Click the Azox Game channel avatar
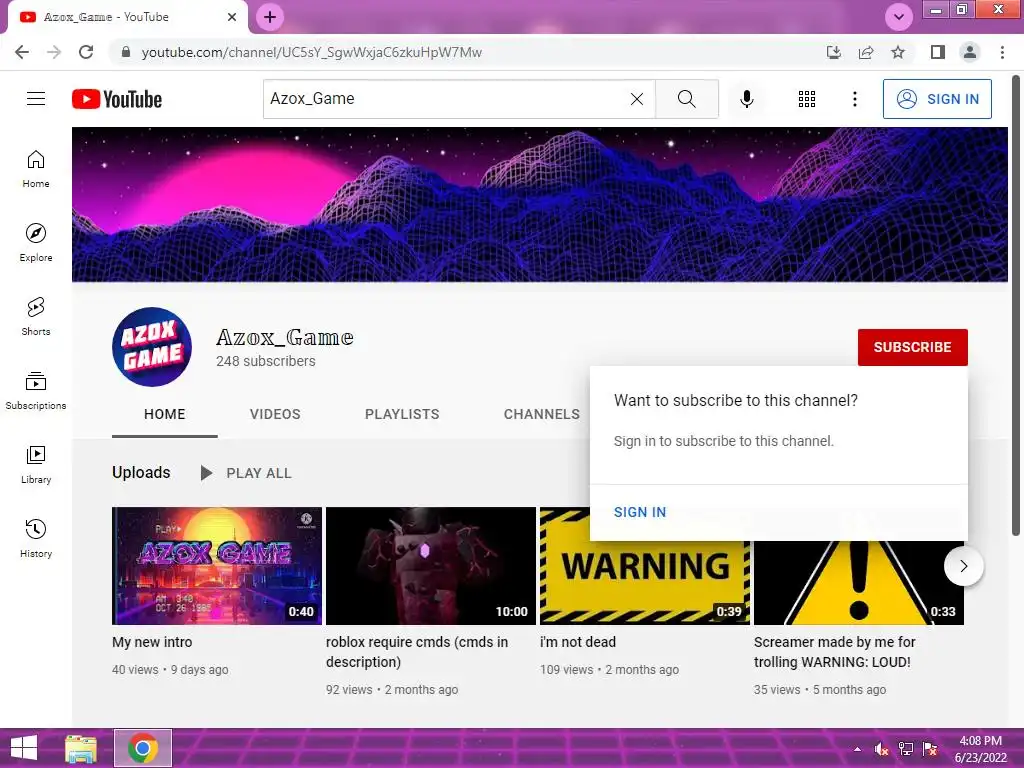This screenshot has width=1024, height=768. click(x=152, y=347)
